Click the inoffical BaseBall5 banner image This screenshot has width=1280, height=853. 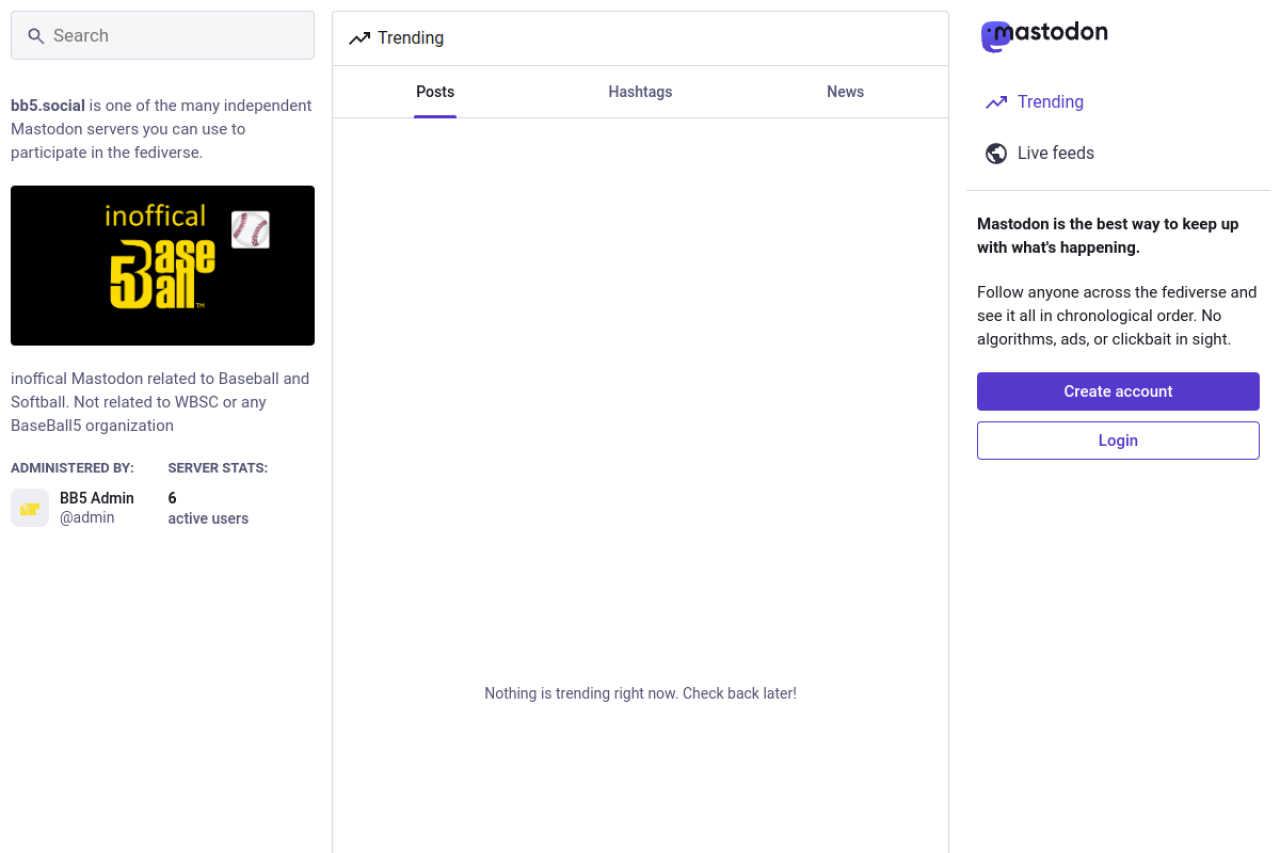tap(163, 266)
